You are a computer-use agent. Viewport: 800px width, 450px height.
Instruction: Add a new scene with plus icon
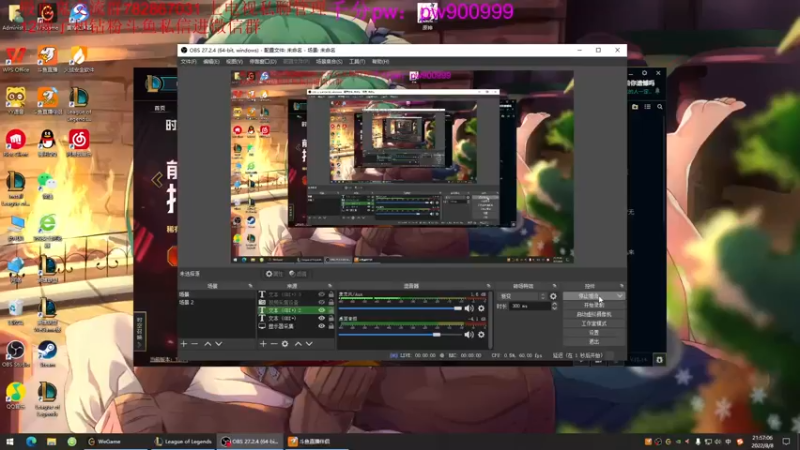[184, 344]
